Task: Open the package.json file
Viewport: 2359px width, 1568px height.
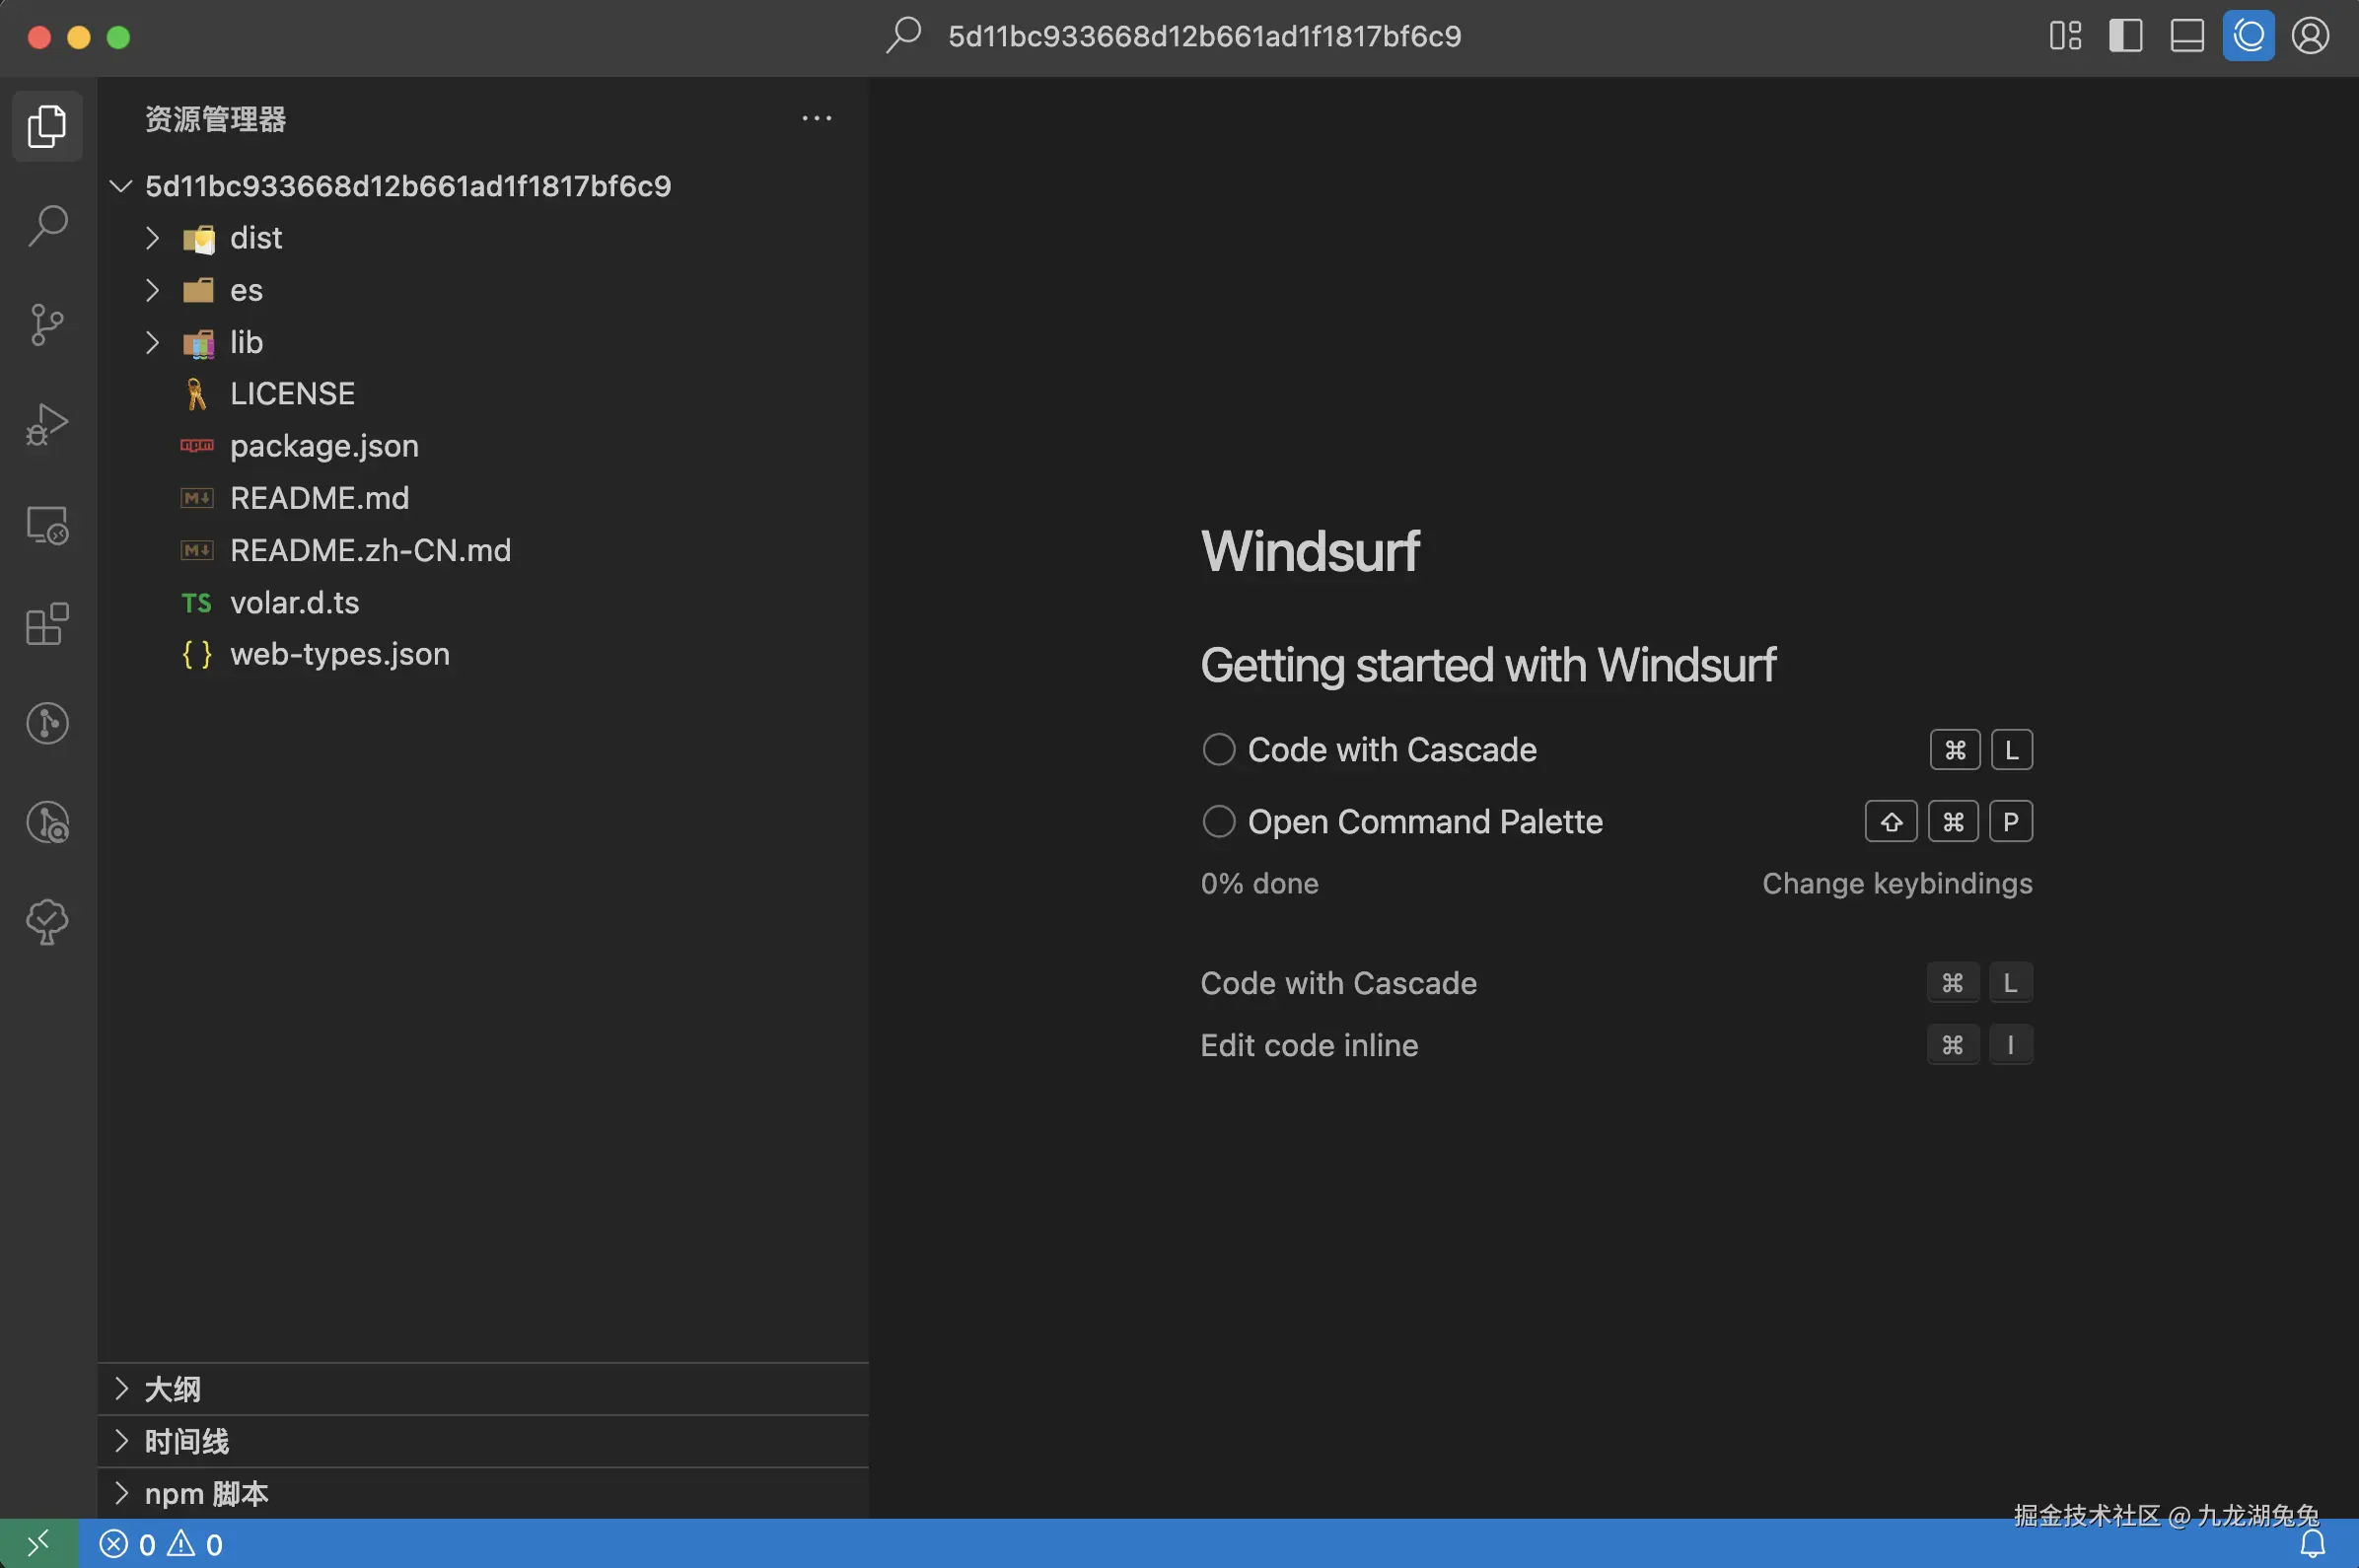Action: point(324,446)
